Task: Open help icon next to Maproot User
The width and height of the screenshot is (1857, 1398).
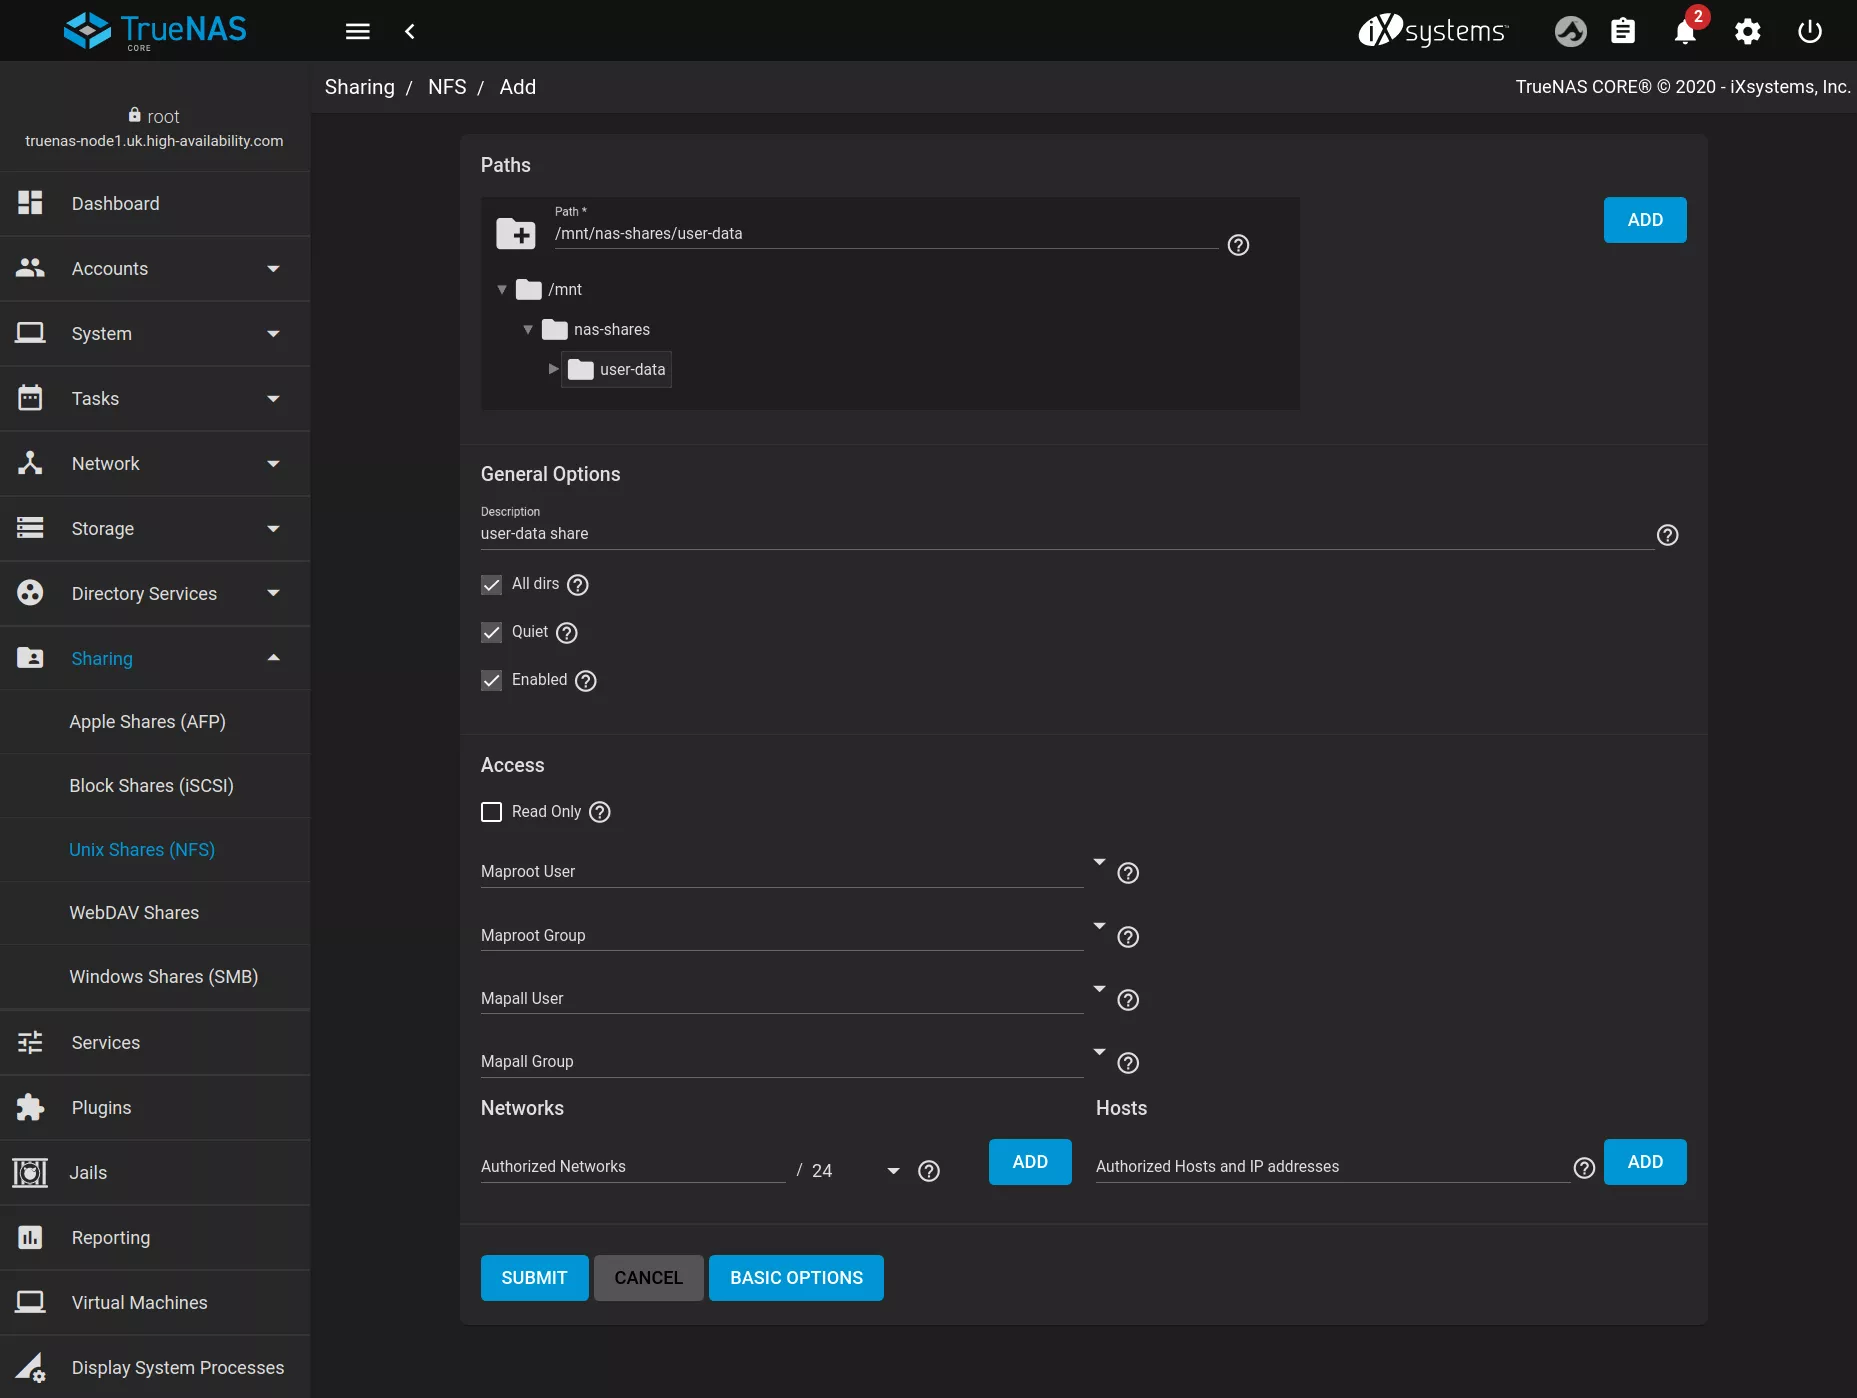Action: [x=1128, y=873]
